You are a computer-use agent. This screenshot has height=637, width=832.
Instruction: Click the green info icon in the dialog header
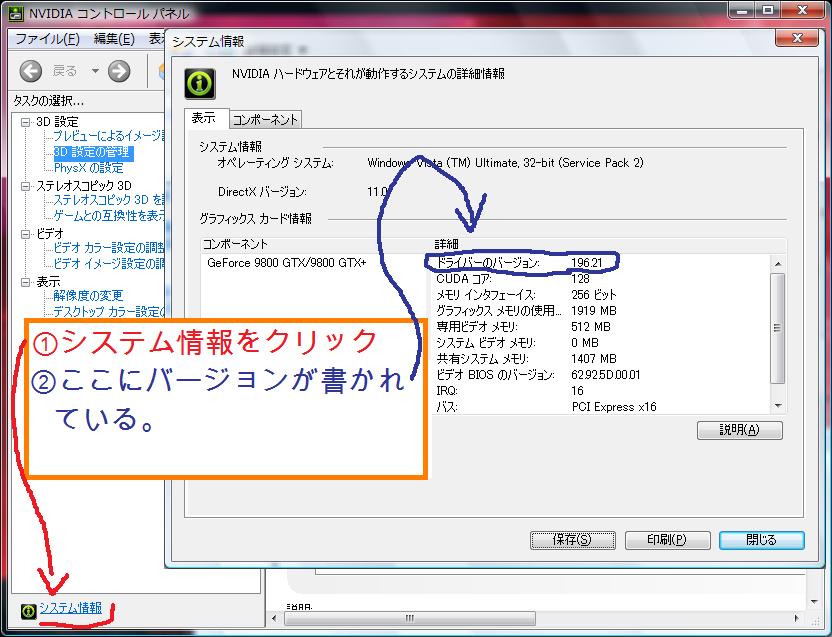tap(200, 83)
